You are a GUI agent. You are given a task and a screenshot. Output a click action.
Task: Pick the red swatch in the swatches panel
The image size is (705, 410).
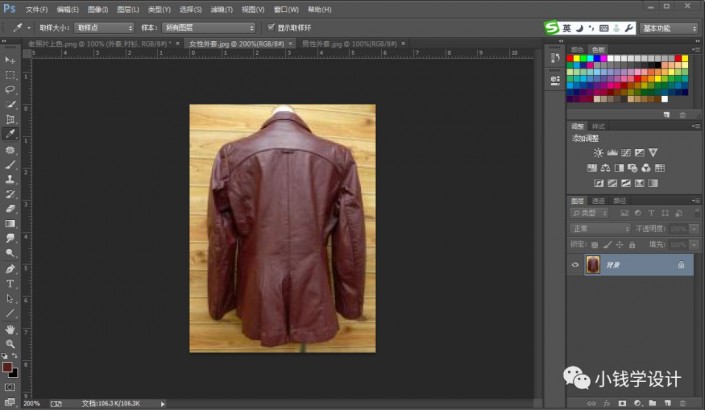(x=572, y=59)
